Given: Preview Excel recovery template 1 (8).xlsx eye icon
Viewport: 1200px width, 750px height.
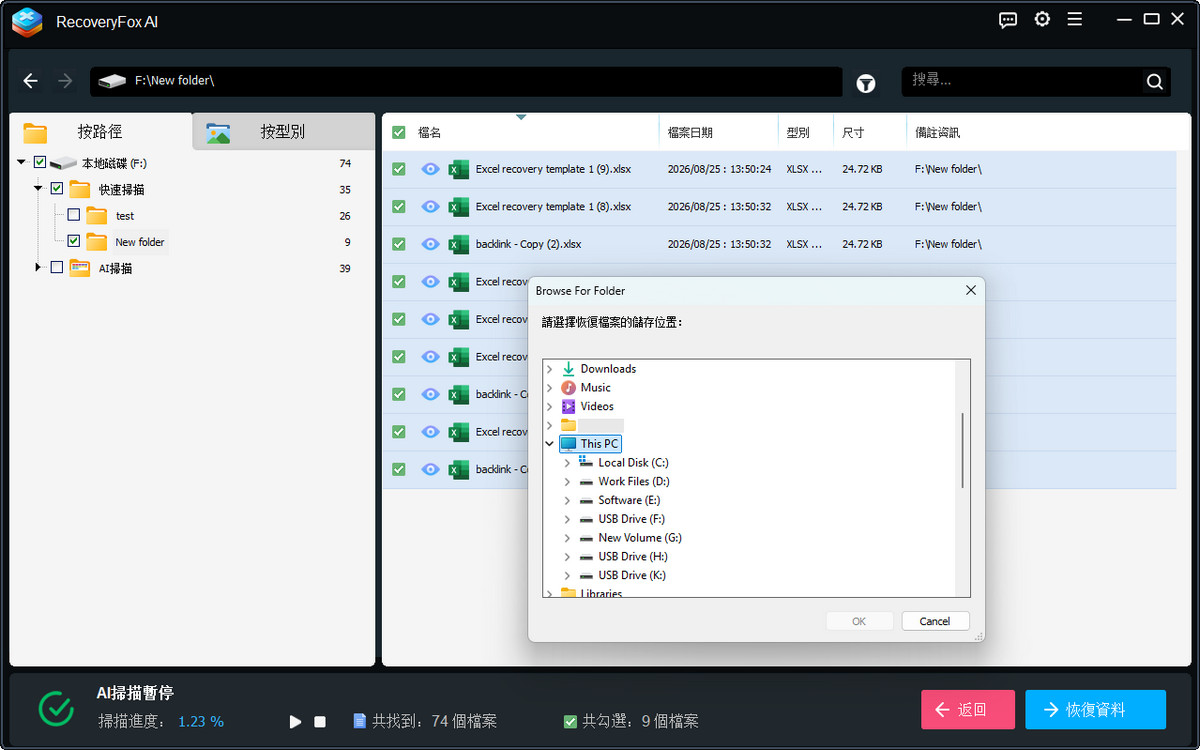Looking at the screenshot, I should click(x=430, y=206).
